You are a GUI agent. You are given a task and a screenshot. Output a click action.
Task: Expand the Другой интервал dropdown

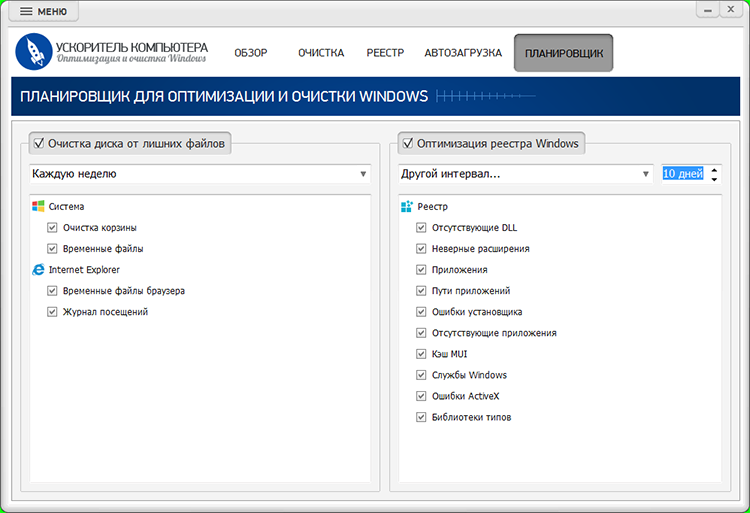tap(525, 174)
